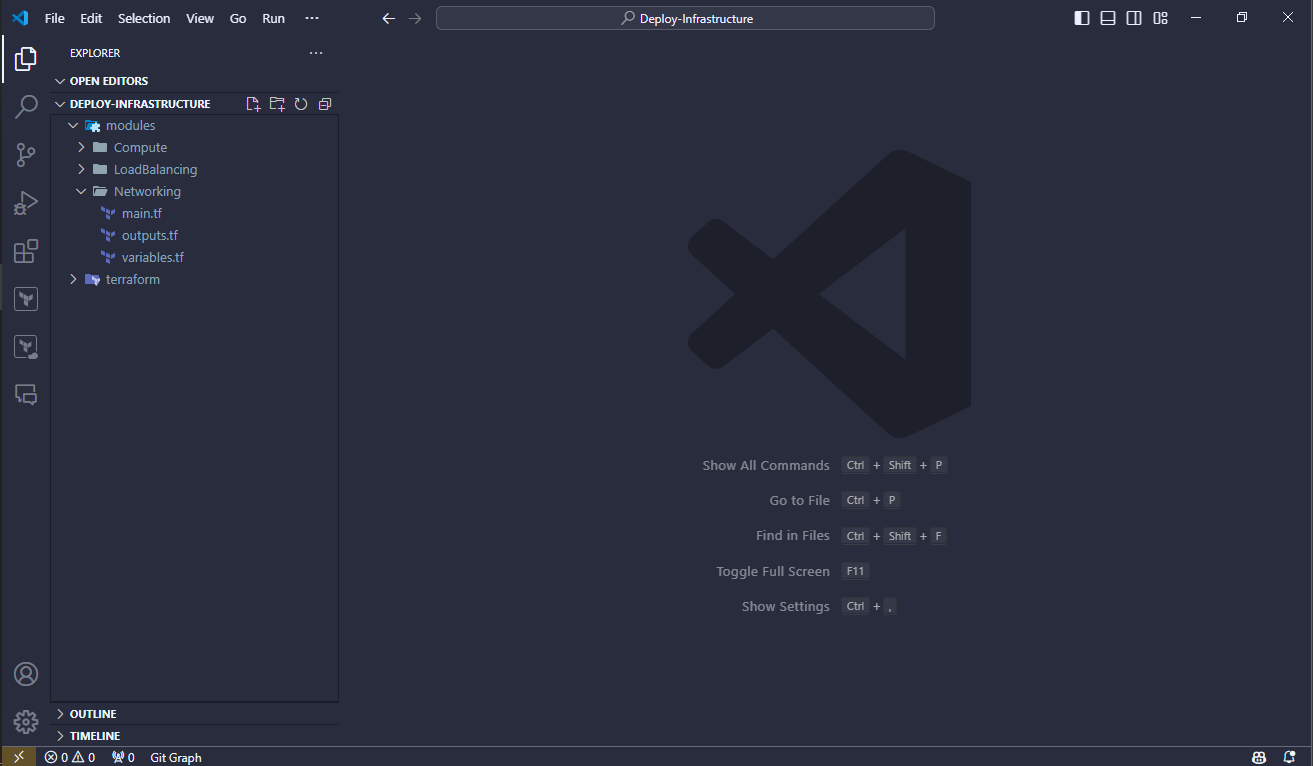Collapse all folders in Explorer
The image size is (1313, 766).
(325, 104)
